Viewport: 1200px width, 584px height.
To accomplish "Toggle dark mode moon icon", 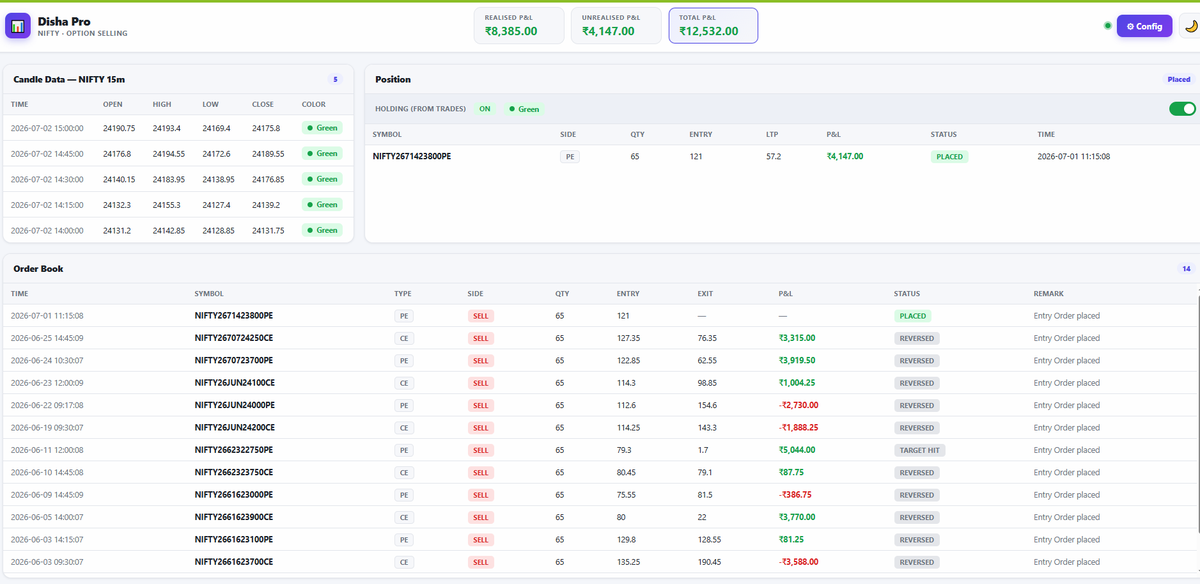I will pos(1190,26).
